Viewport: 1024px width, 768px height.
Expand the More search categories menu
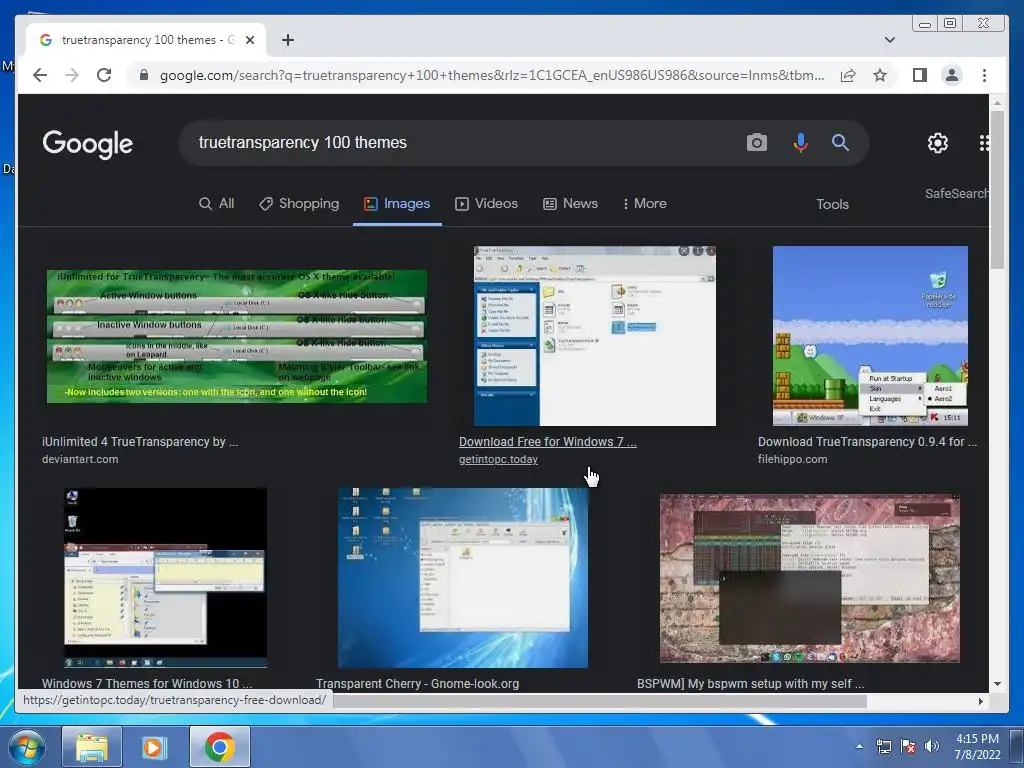pyautogui.click(x=645, y=204)
